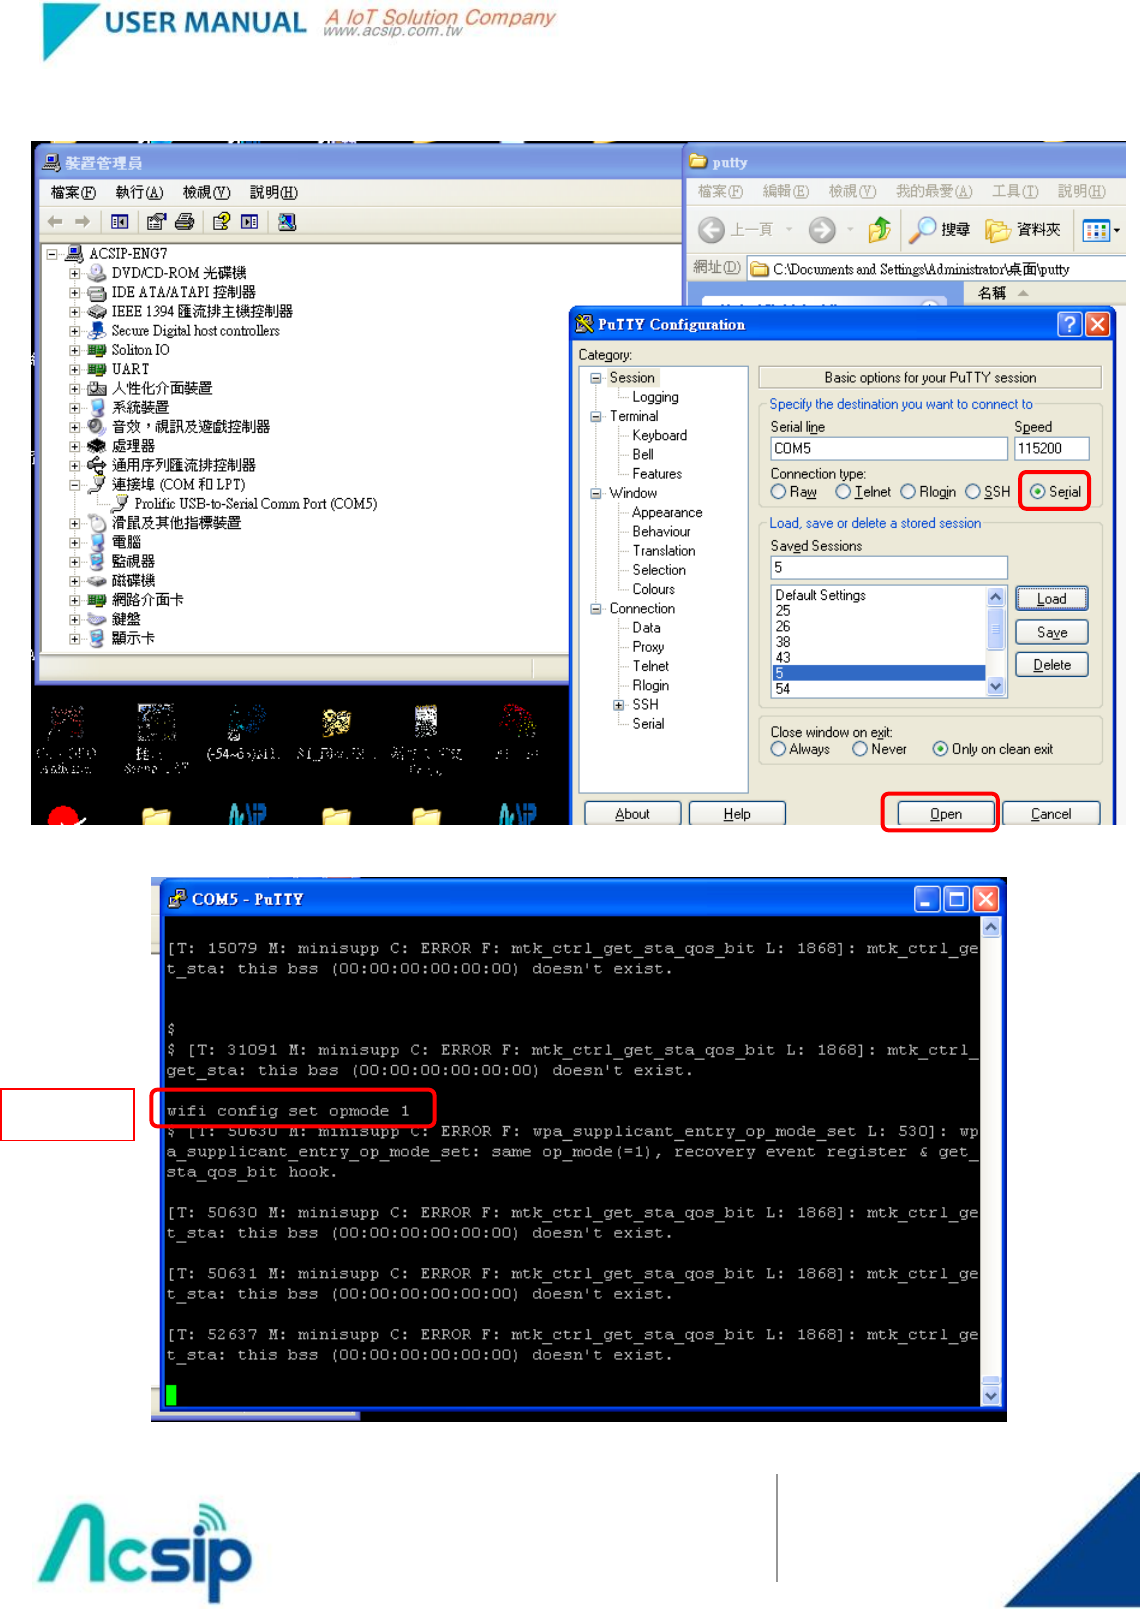Click the Scan for hardware changes icon
Image resolution: width=1140 pixels, height=1609 pixels.
coord(287,221)
